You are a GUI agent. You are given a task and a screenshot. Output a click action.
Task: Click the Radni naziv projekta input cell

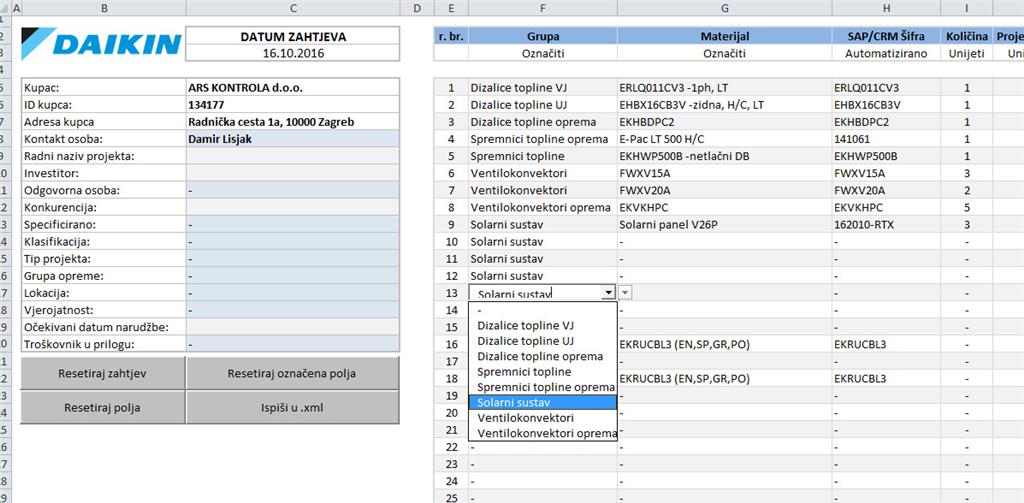[x=293, y=155]
